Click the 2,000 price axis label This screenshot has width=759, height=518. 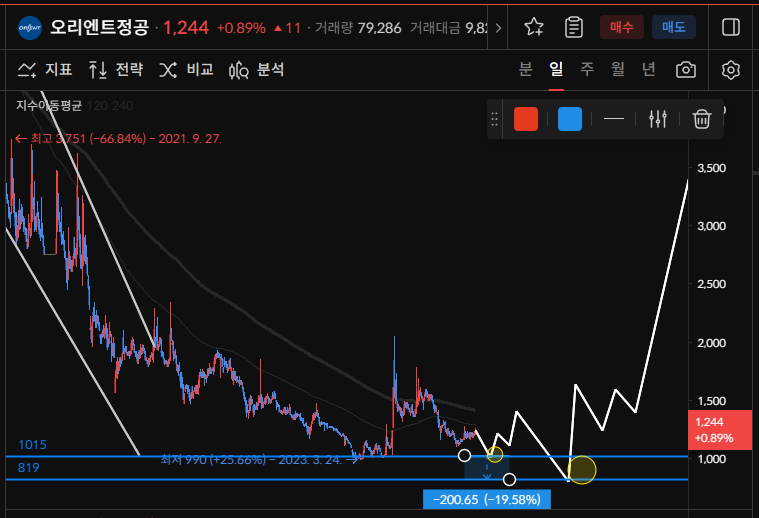712,343
